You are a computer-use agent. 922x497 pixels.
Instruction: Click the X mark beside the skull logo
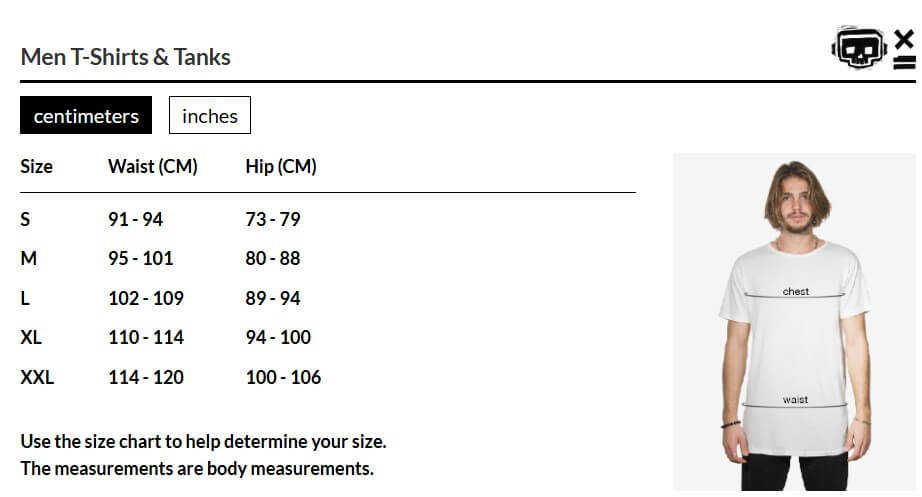pyautogui.click(x=904, y=40)
